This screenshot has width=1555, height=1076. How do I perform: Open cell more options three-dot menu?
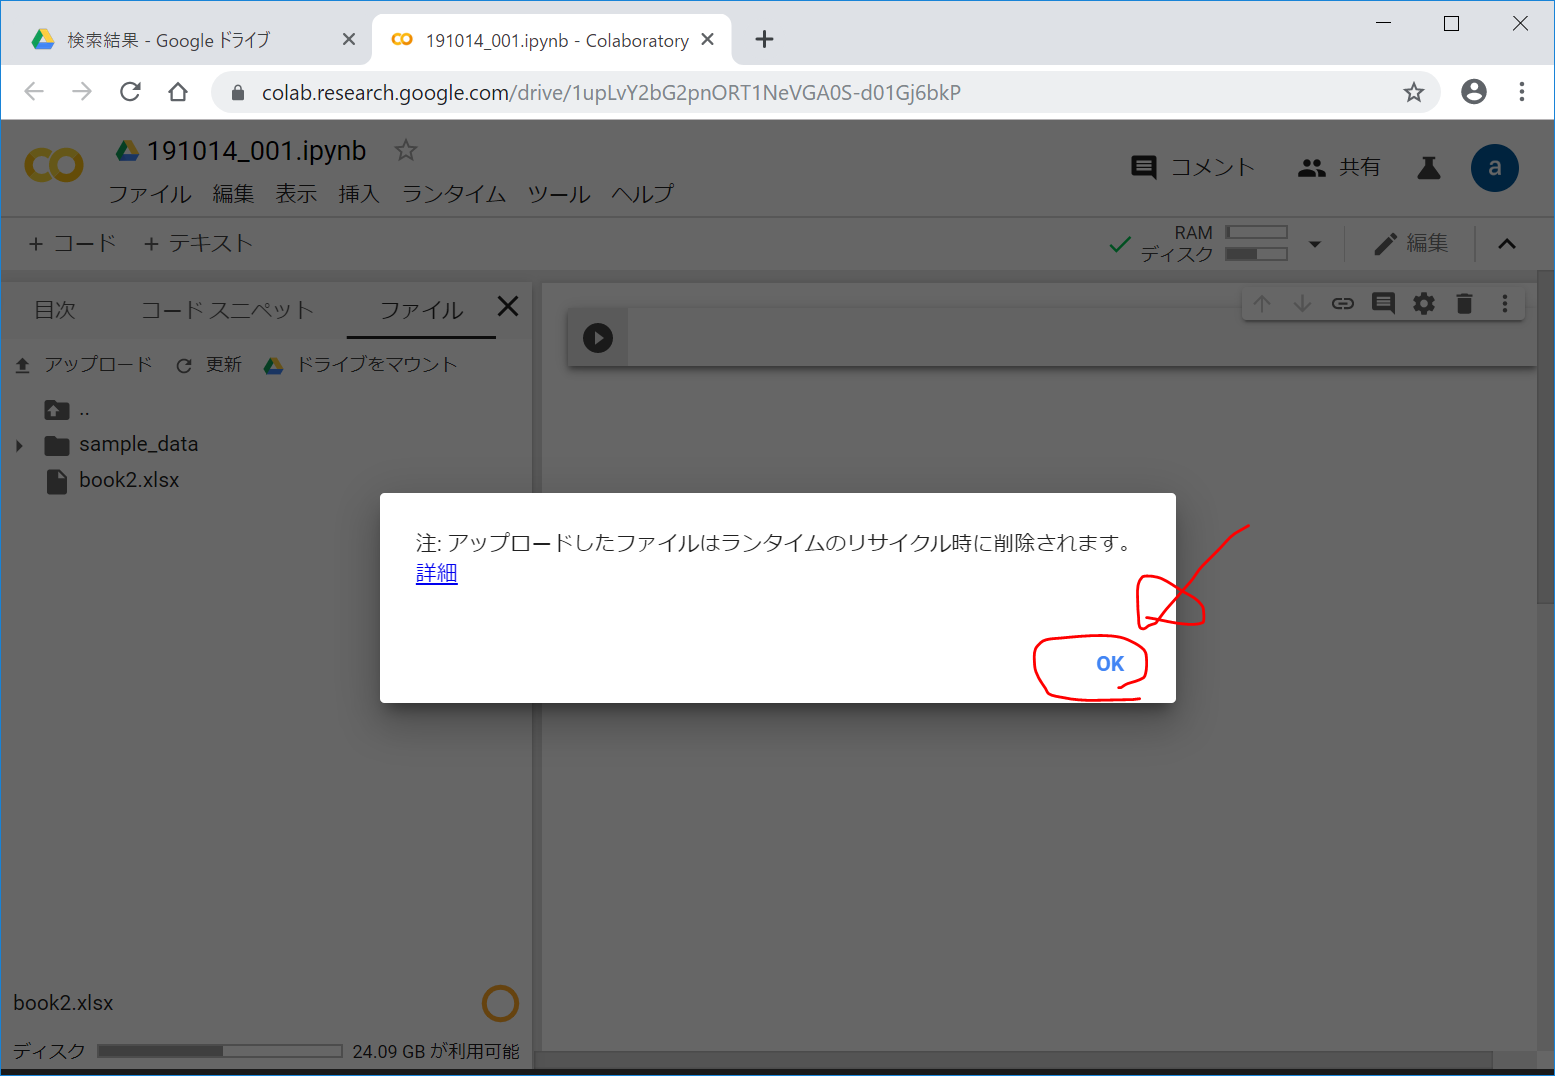tap(1504, 303)
